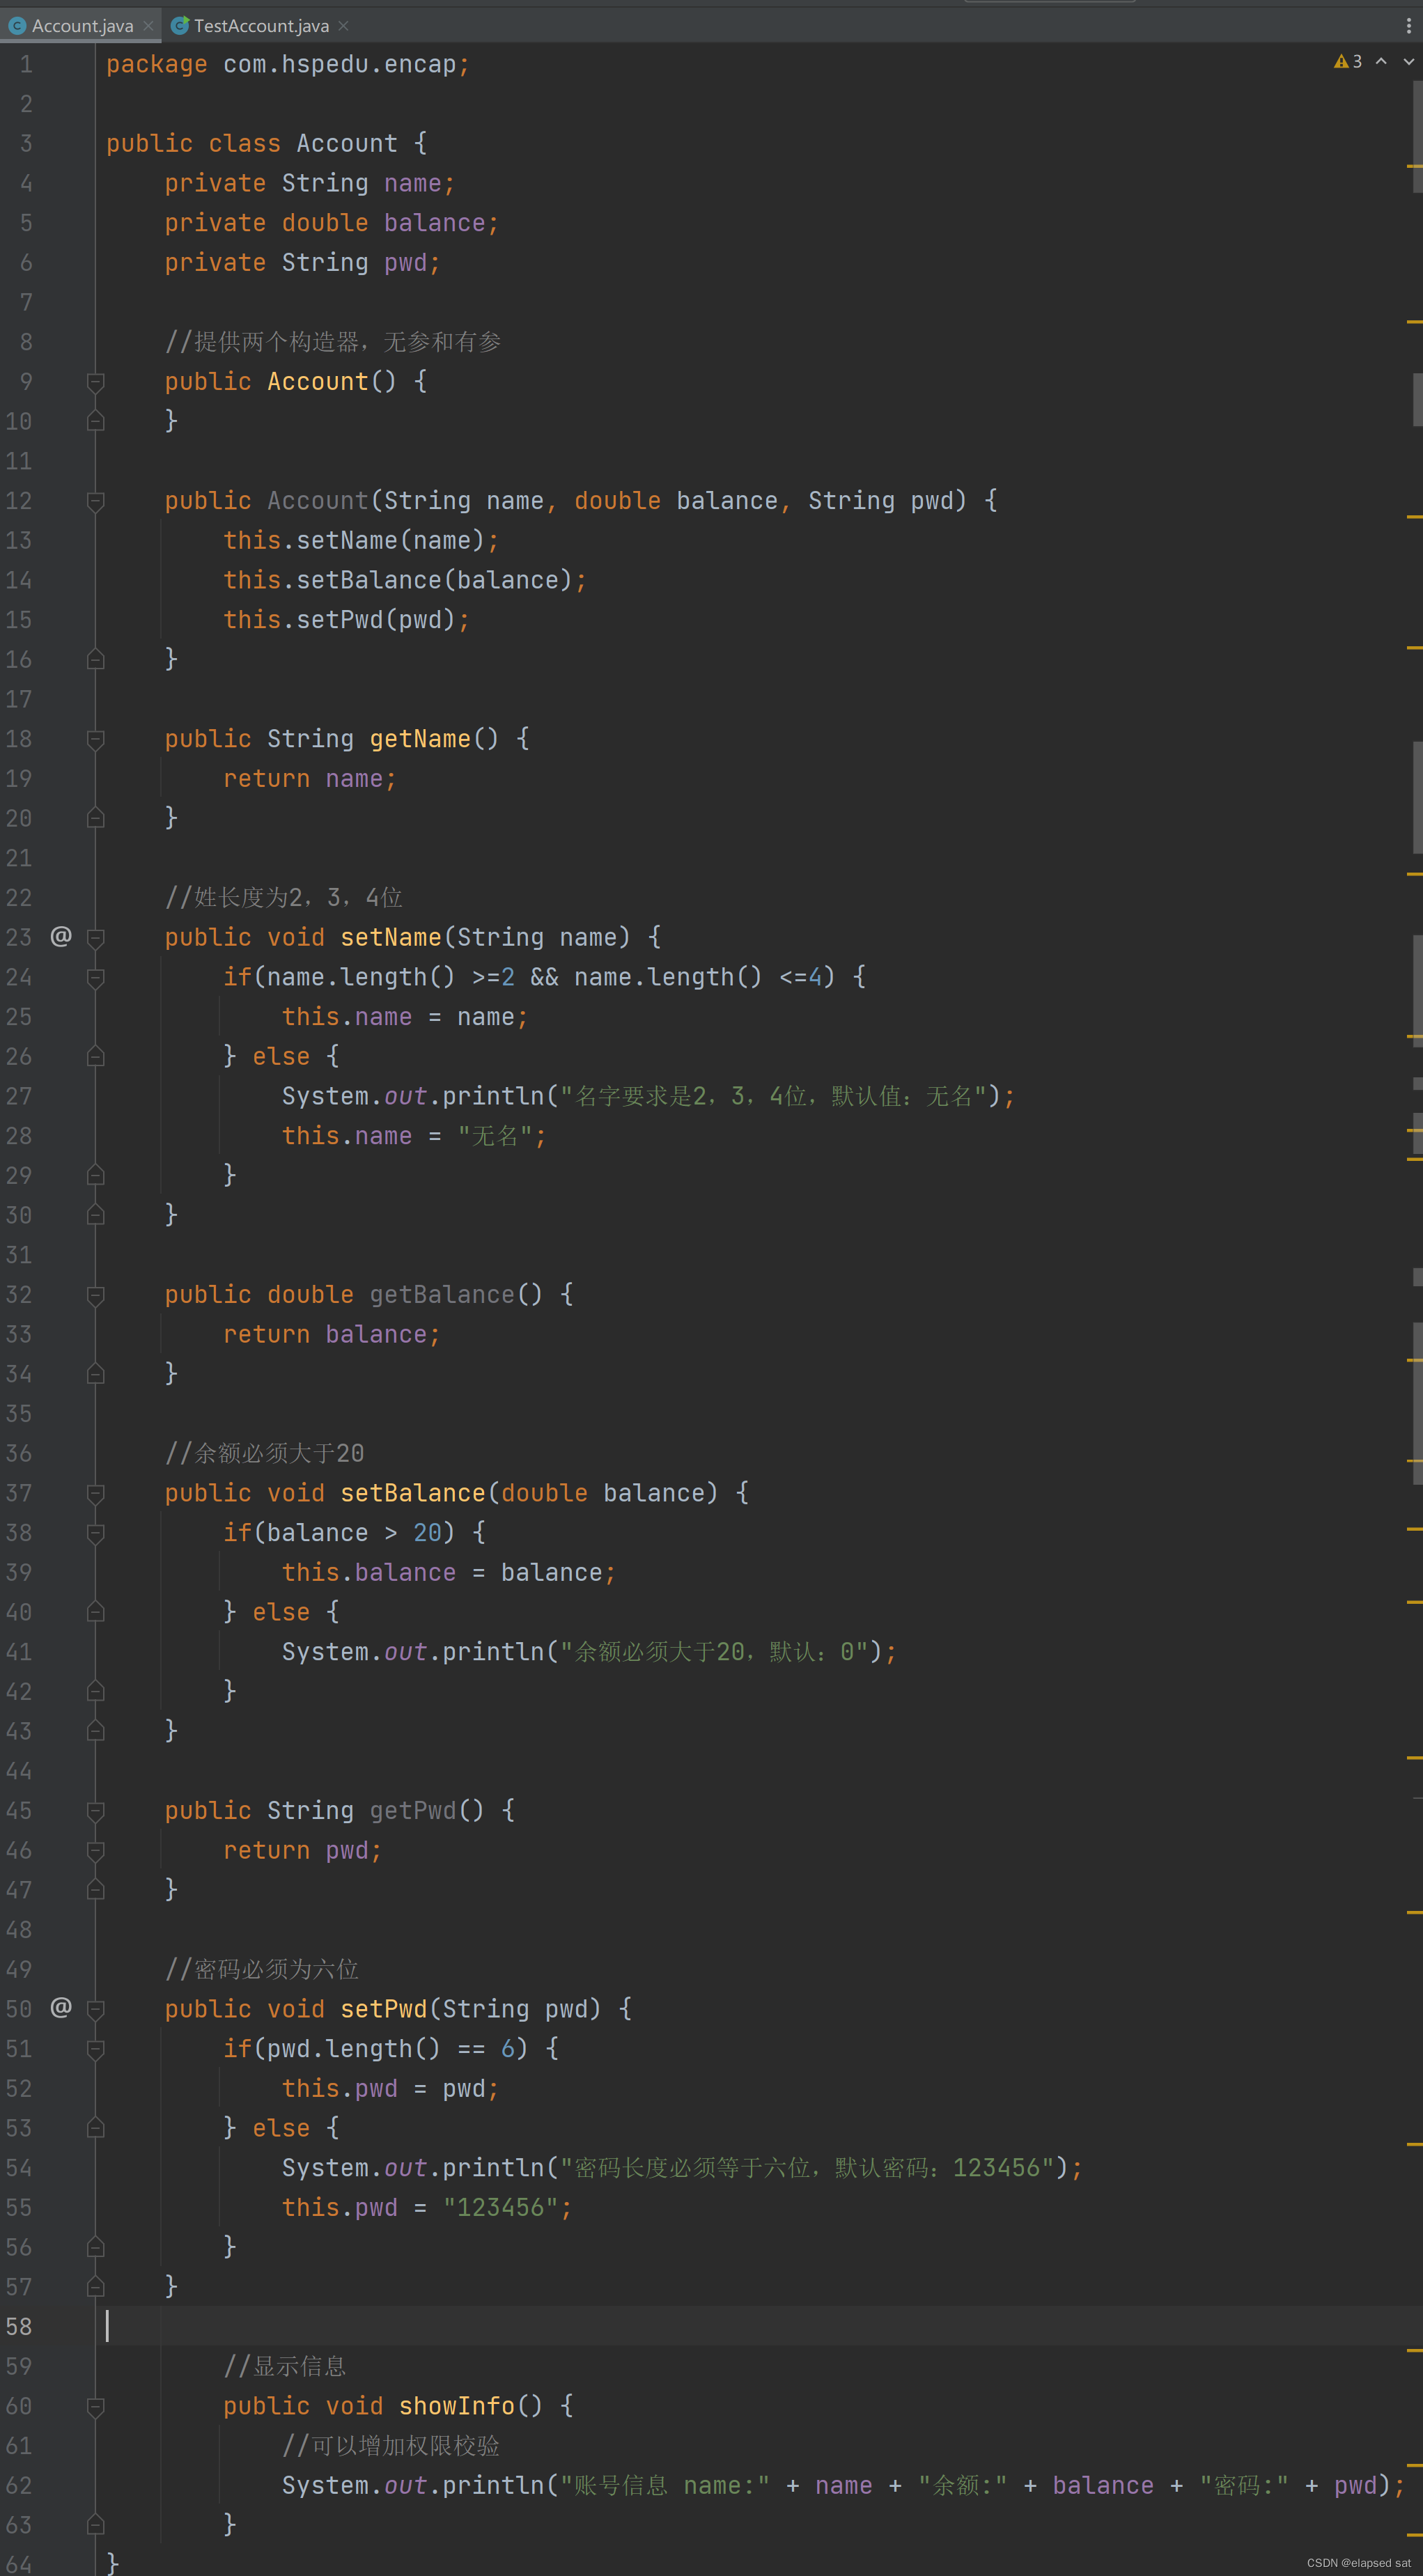Click the getBalance method name
This screenshot has width=1423, height=2576.
[442, 1294]
